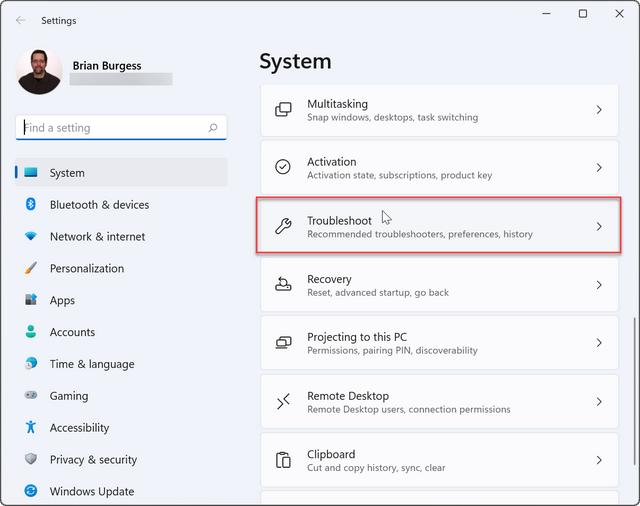Click 'Cut and copy history, sync, clear' text
Image resolution: width=640 pixels, height=506 pixels.
tap(376, 467)
